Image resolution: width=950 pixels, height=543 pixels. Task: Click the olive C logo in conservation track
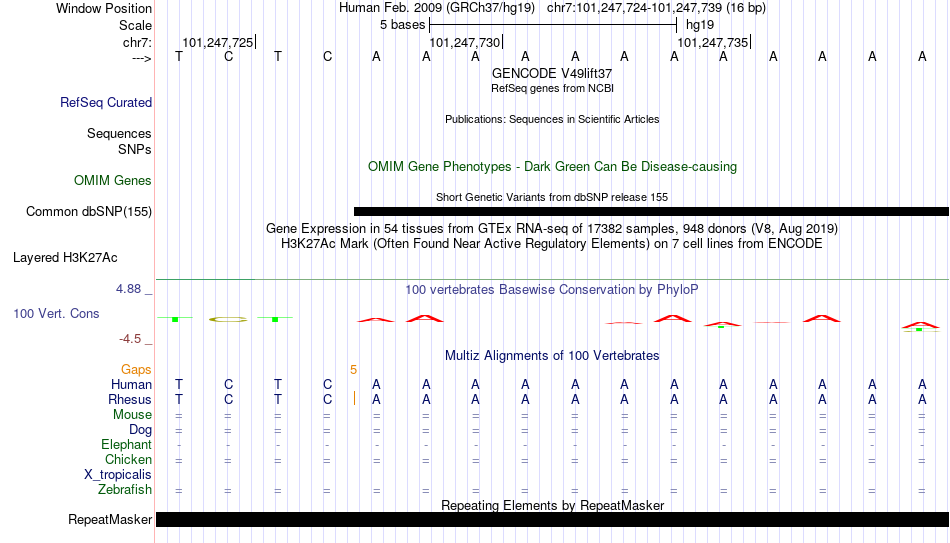[228, 319]
